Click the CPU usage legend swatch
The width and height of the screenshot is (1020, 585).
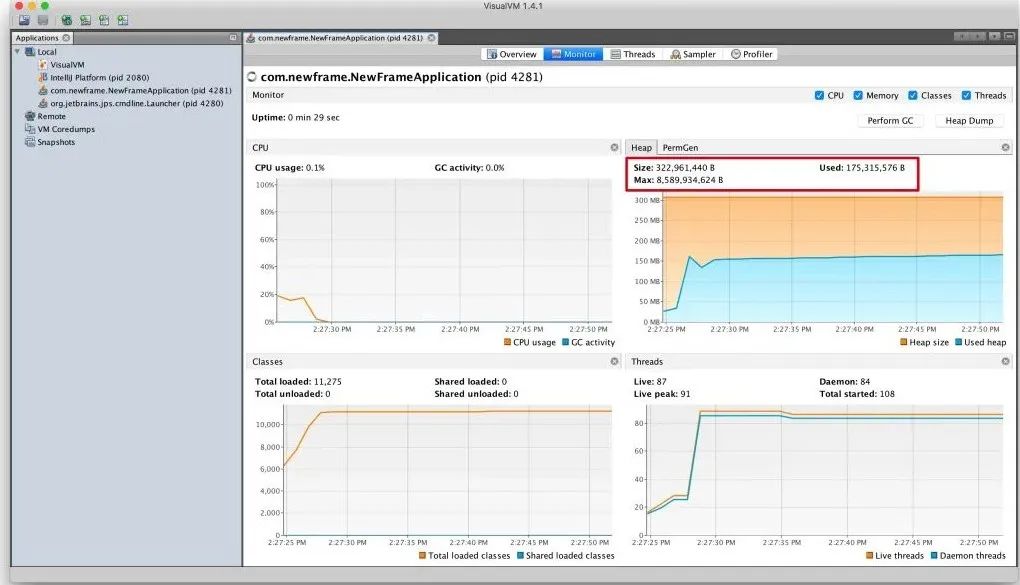click(507, 342)
